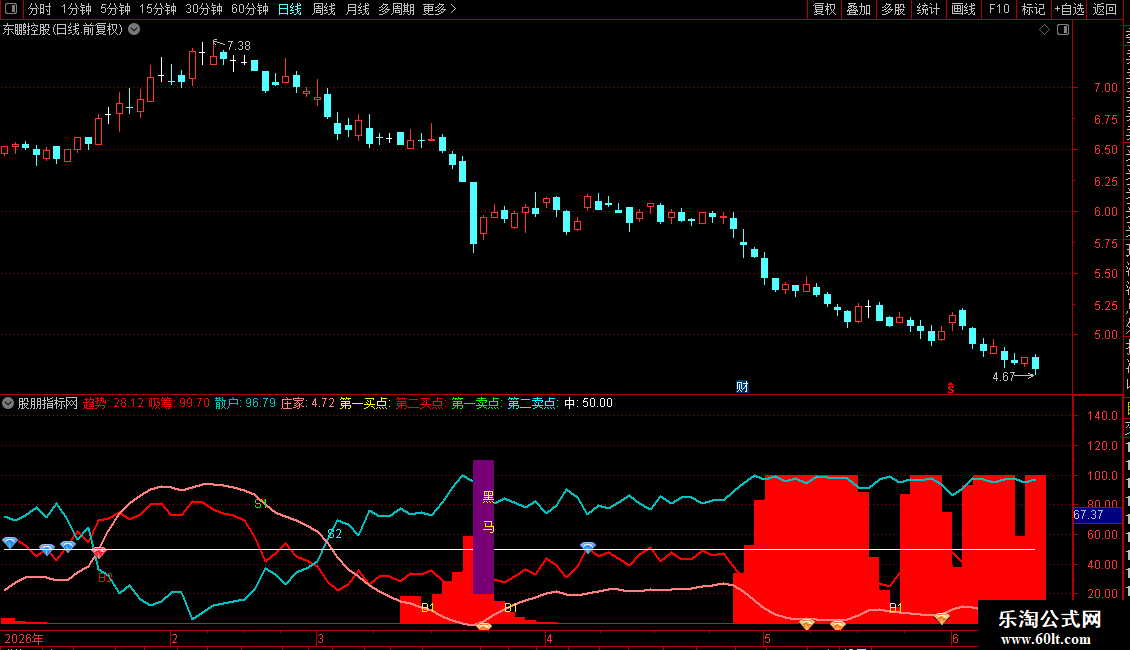Open F10 company information
Image resolution: width=1130 pixels, height=650 pixels.
point(999,9)
